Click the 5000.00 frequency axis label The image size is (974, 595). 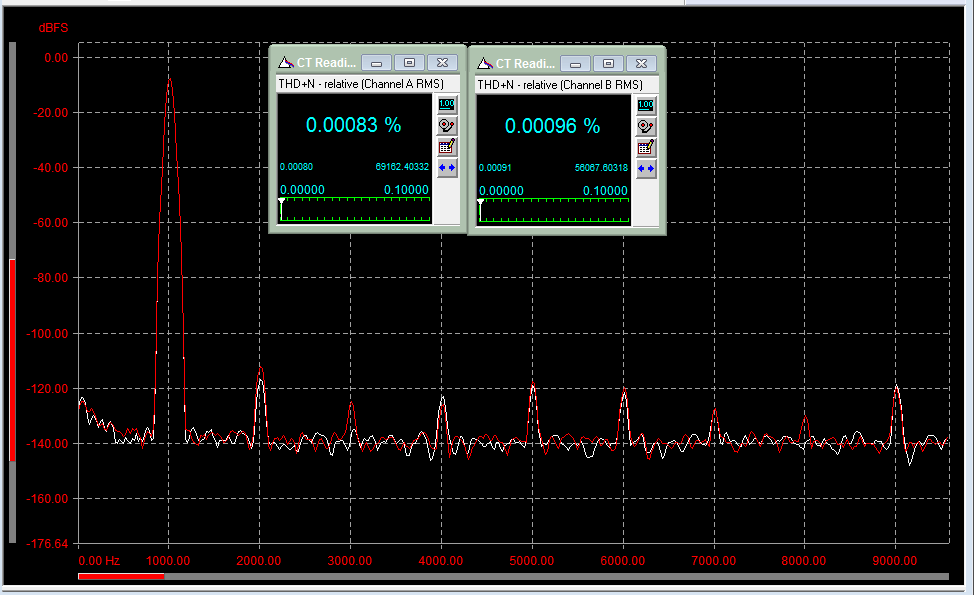532,561
